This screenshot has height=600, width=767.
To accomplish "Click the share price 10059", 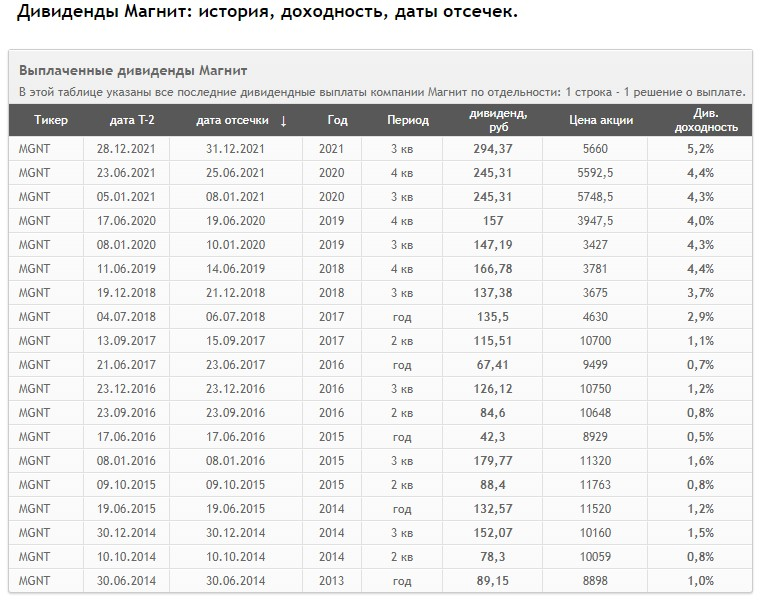I will coord(595,556).
